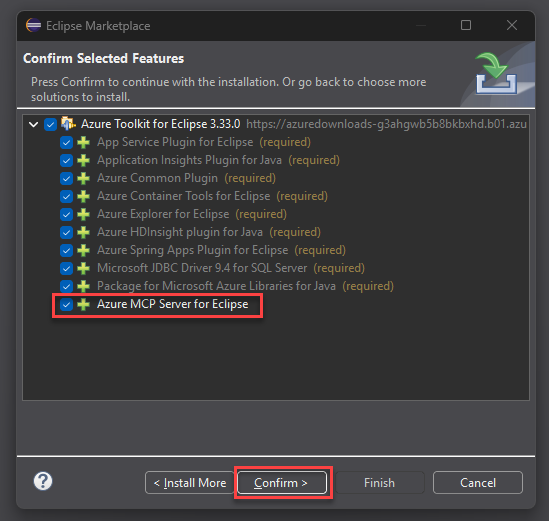The height and width of the screenshot is (521, 549).
Task: Collapse the Azure Toolkit for Eclipse tree node
Action: (34, 124)
